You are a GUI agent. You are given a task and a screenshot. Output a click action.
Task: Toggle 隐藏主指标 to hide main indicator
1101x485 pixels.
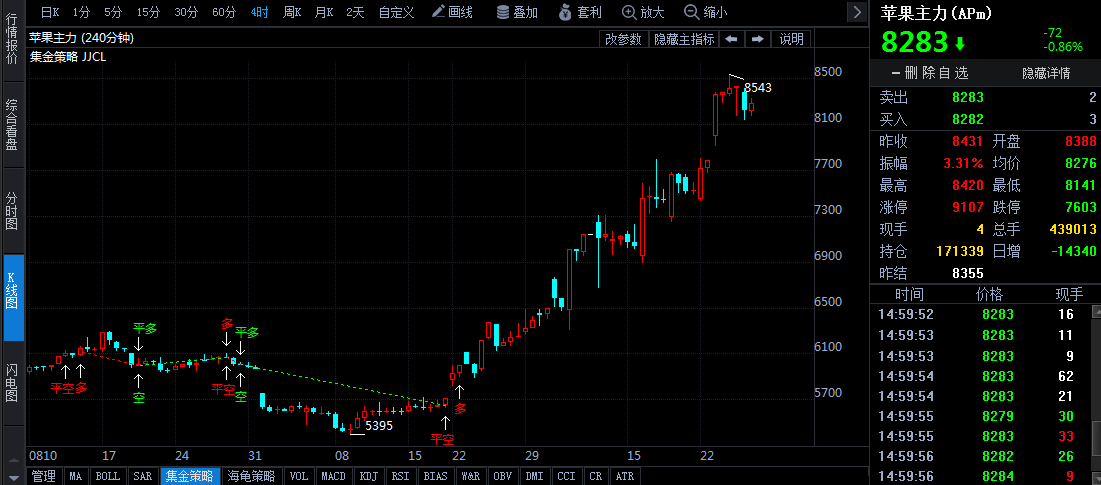pos(684,39)
